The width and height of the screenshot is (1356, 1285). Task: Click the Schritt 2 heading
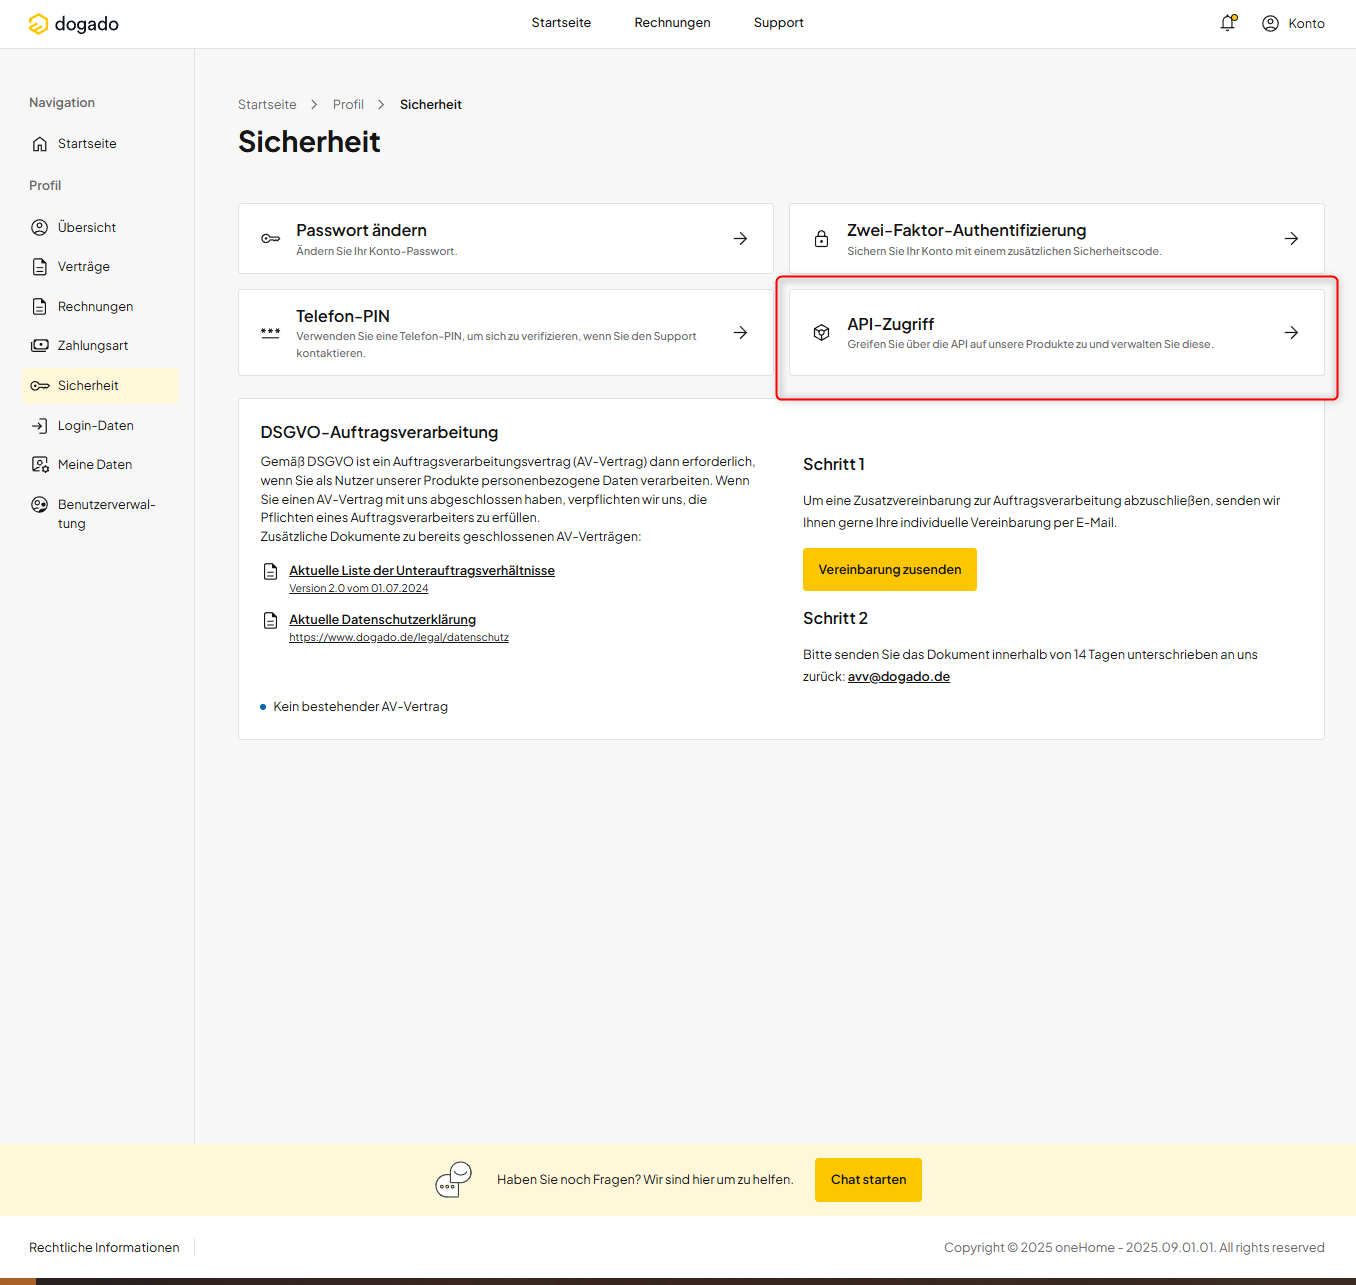pos(835,619)
